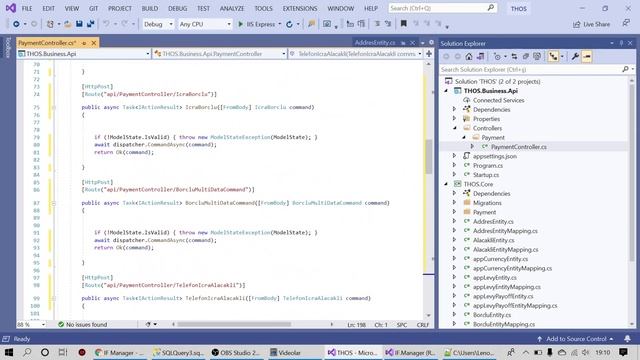Save the current file with the floppy icon
This screenshot has height=360, width=640.
(x=79, y=24)
